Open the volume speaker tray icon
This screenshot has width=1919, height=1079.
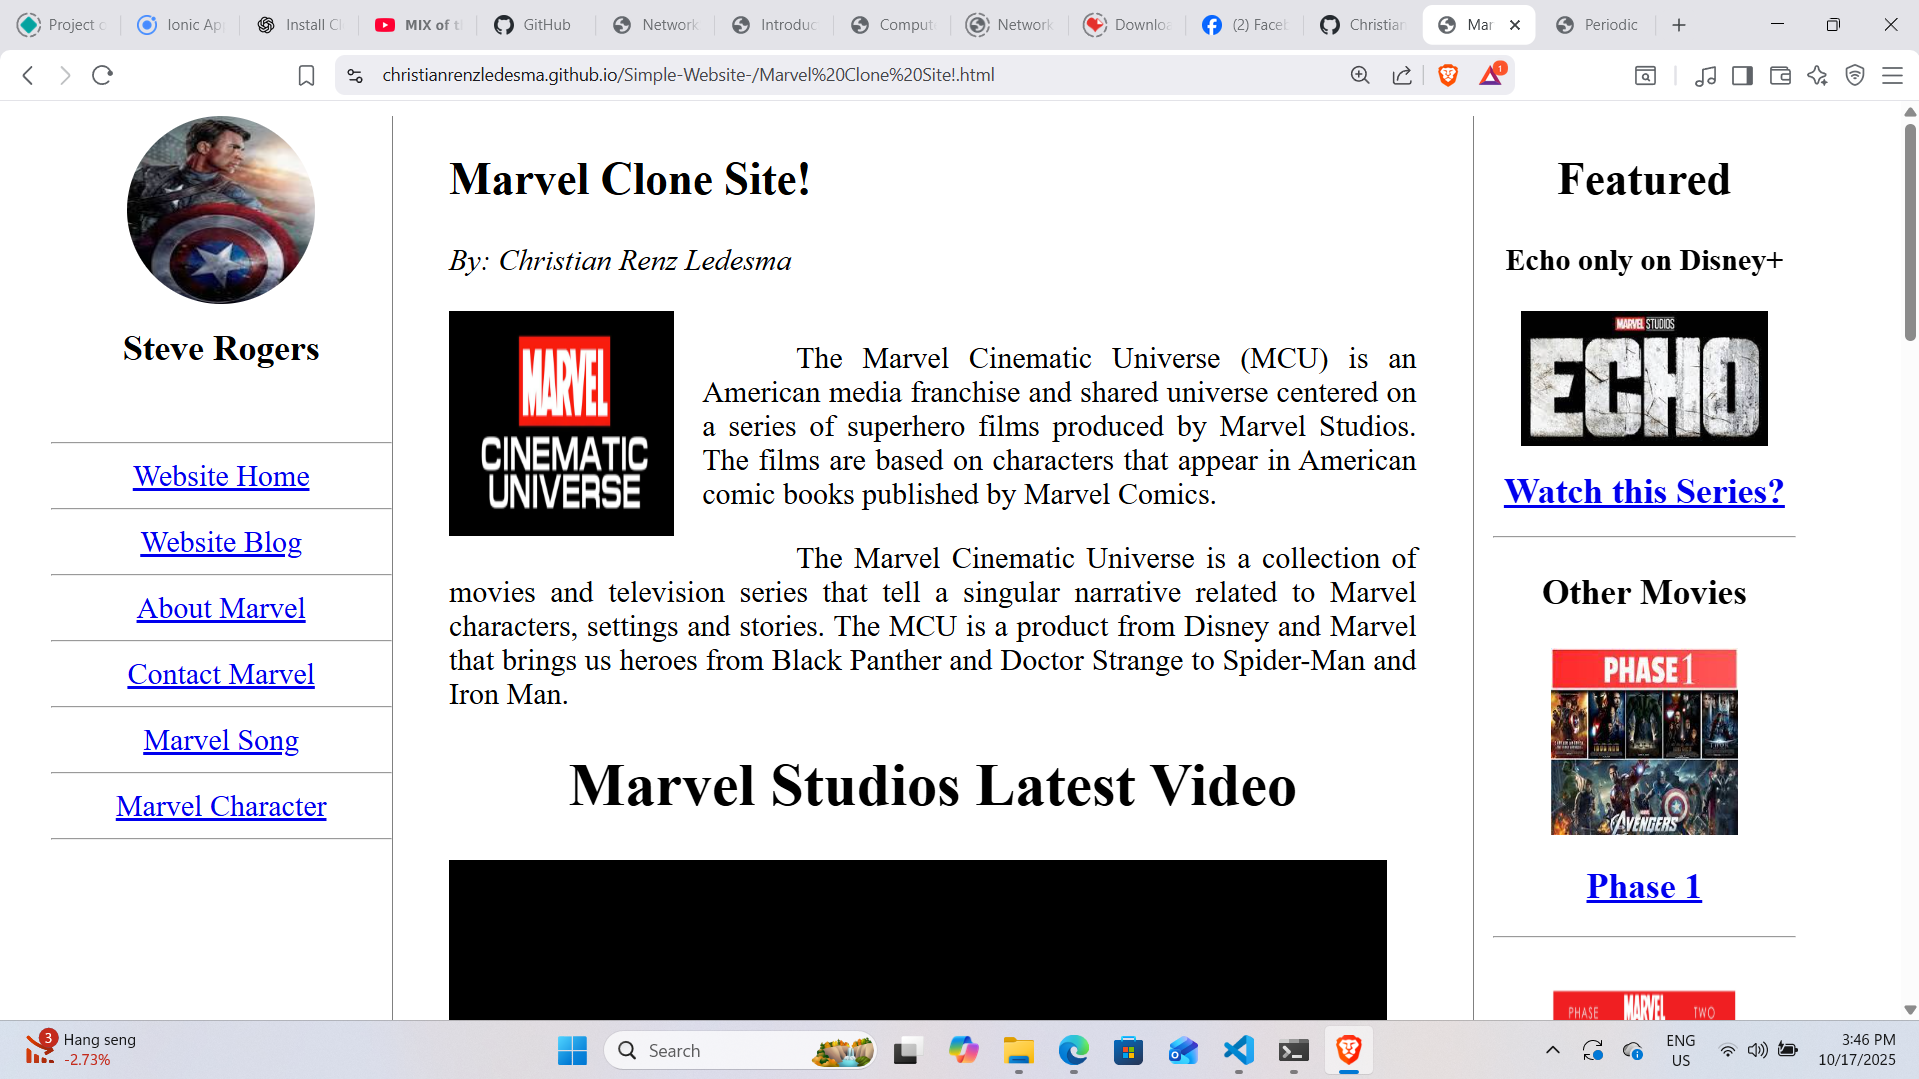point(1757,1050)
